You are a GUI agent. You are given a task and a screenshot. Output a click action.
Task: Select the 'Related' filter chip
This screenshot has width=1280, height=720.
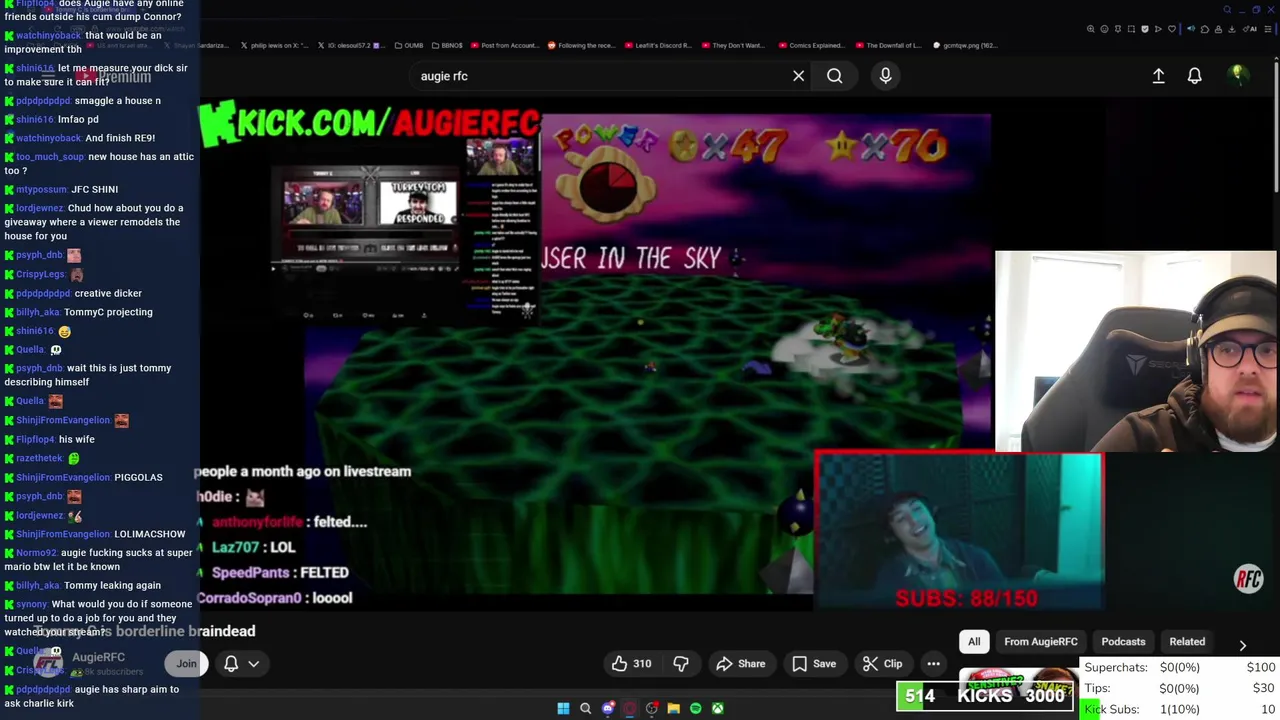[x=1187, y=642]
